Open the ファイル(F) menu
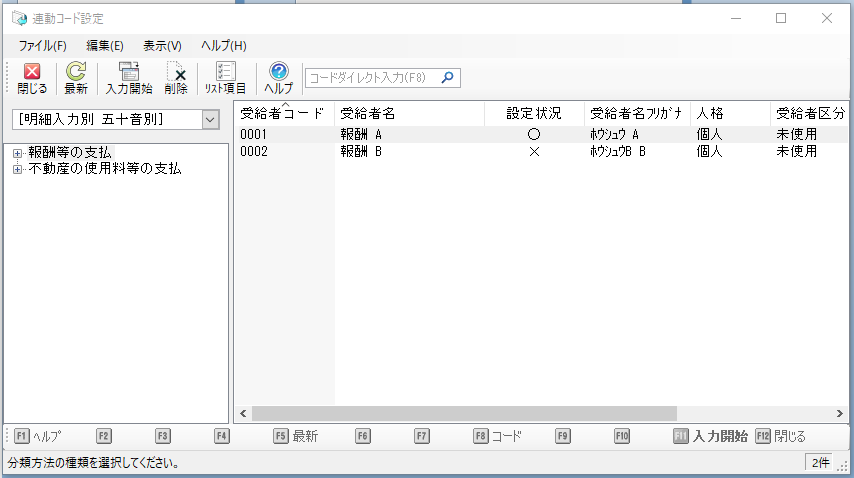The width and height of the screenshot is (854, 478). coord(42,45)
